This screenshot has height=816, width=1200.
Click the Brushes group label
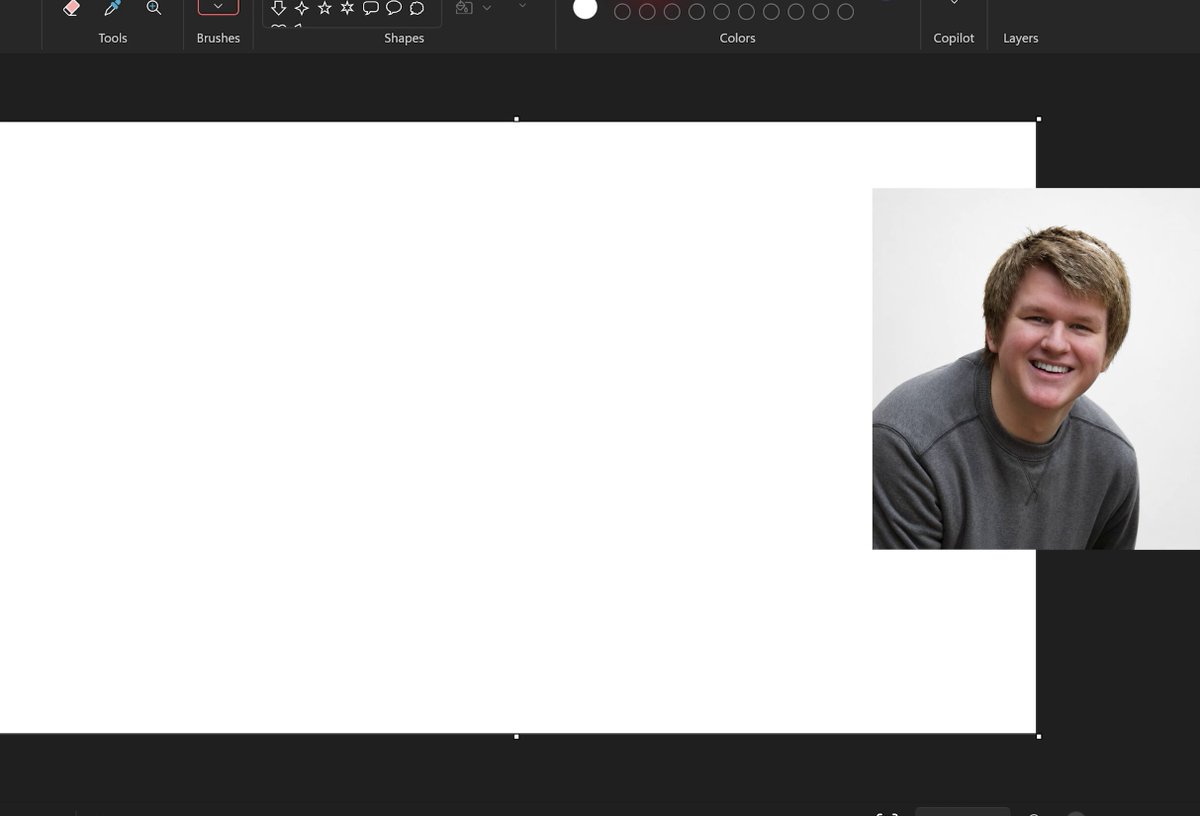pyautogui.click(x=218, y=38)
